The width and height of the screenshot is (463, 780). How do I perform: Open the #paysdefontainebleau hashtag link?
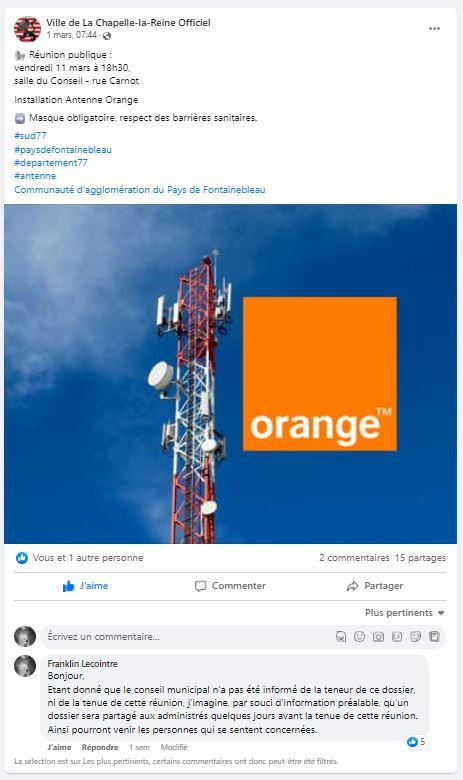(x=63, y=150)
